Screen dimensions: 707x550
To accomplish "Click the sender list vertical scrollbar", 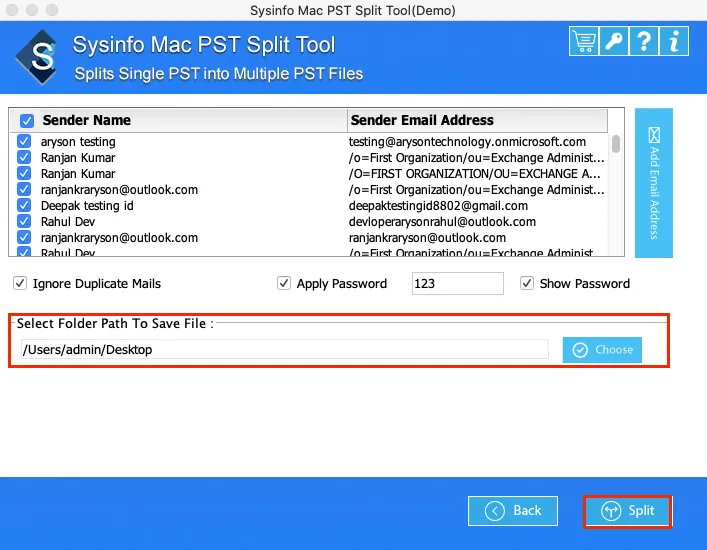I will (616, 145).
